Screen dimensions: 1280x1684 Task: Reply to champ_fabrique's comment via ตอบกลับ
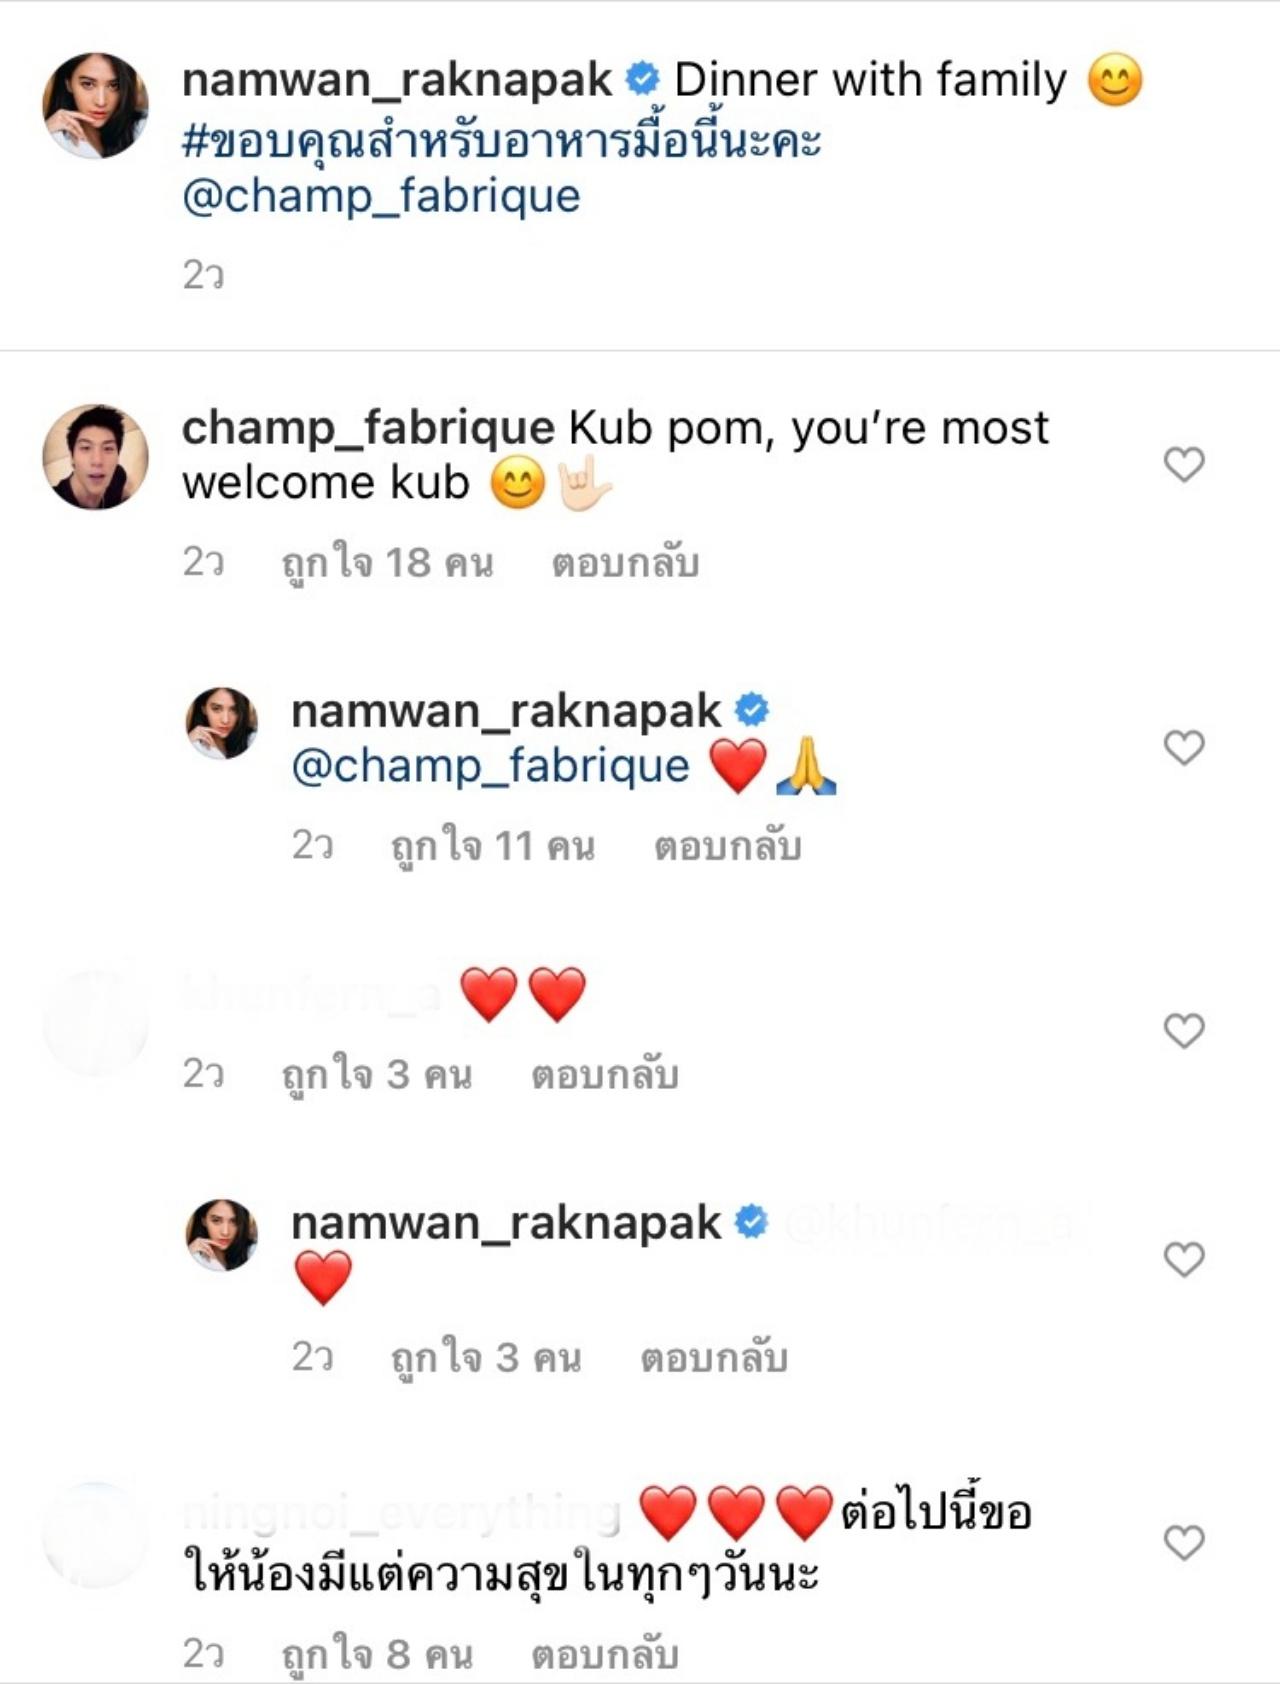point(625,564)
